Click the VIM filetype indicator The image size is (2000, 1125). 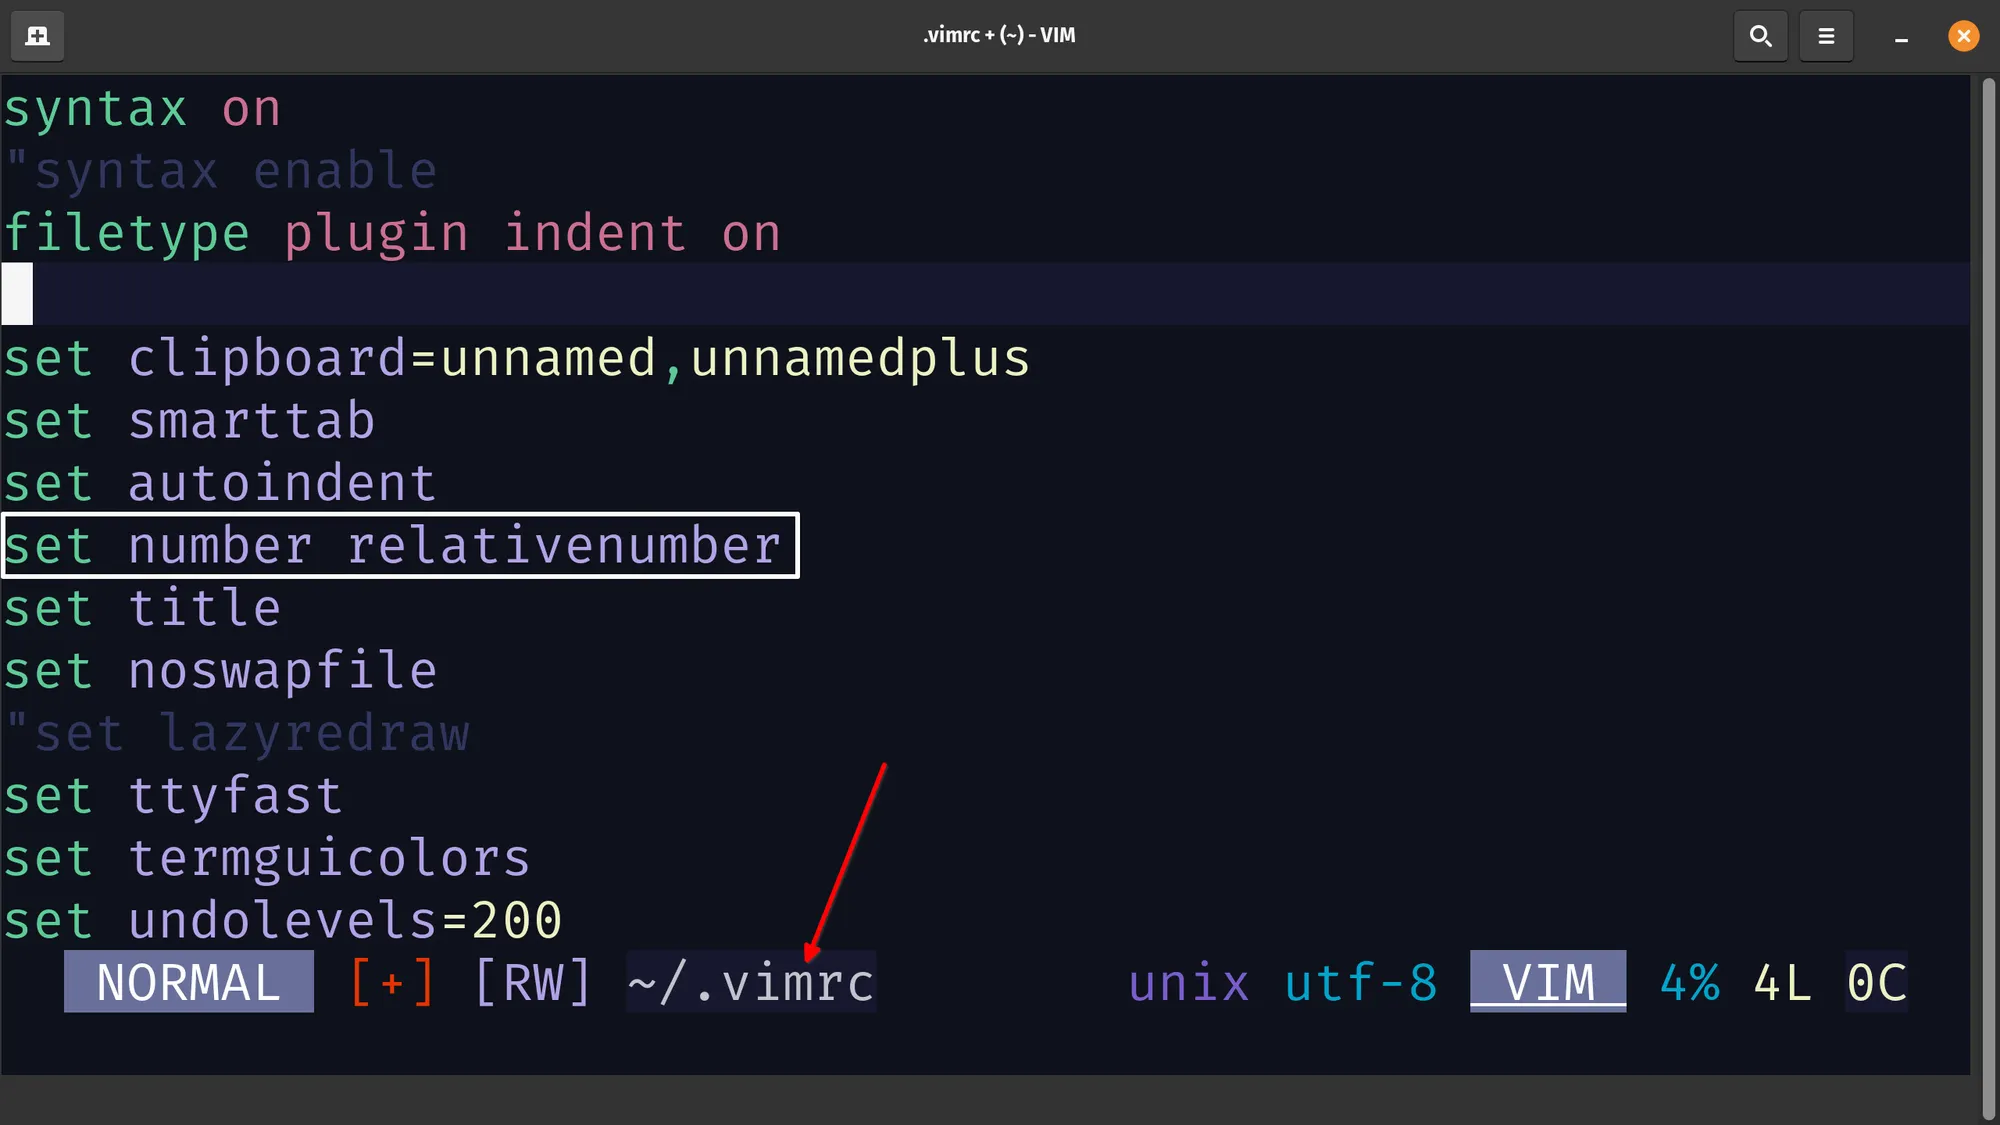[x=1548, y=982]
